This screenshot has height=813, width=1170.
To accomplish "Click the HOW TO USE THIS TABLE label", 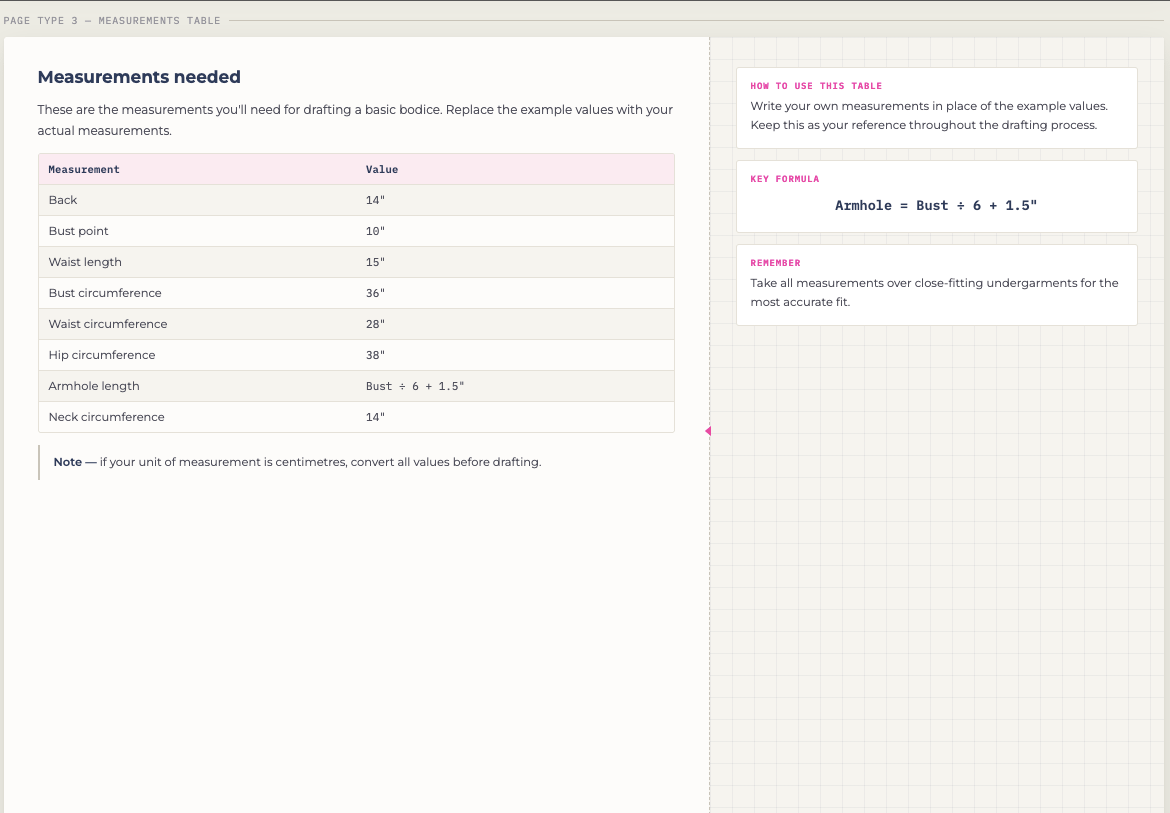I will (816, 86).
